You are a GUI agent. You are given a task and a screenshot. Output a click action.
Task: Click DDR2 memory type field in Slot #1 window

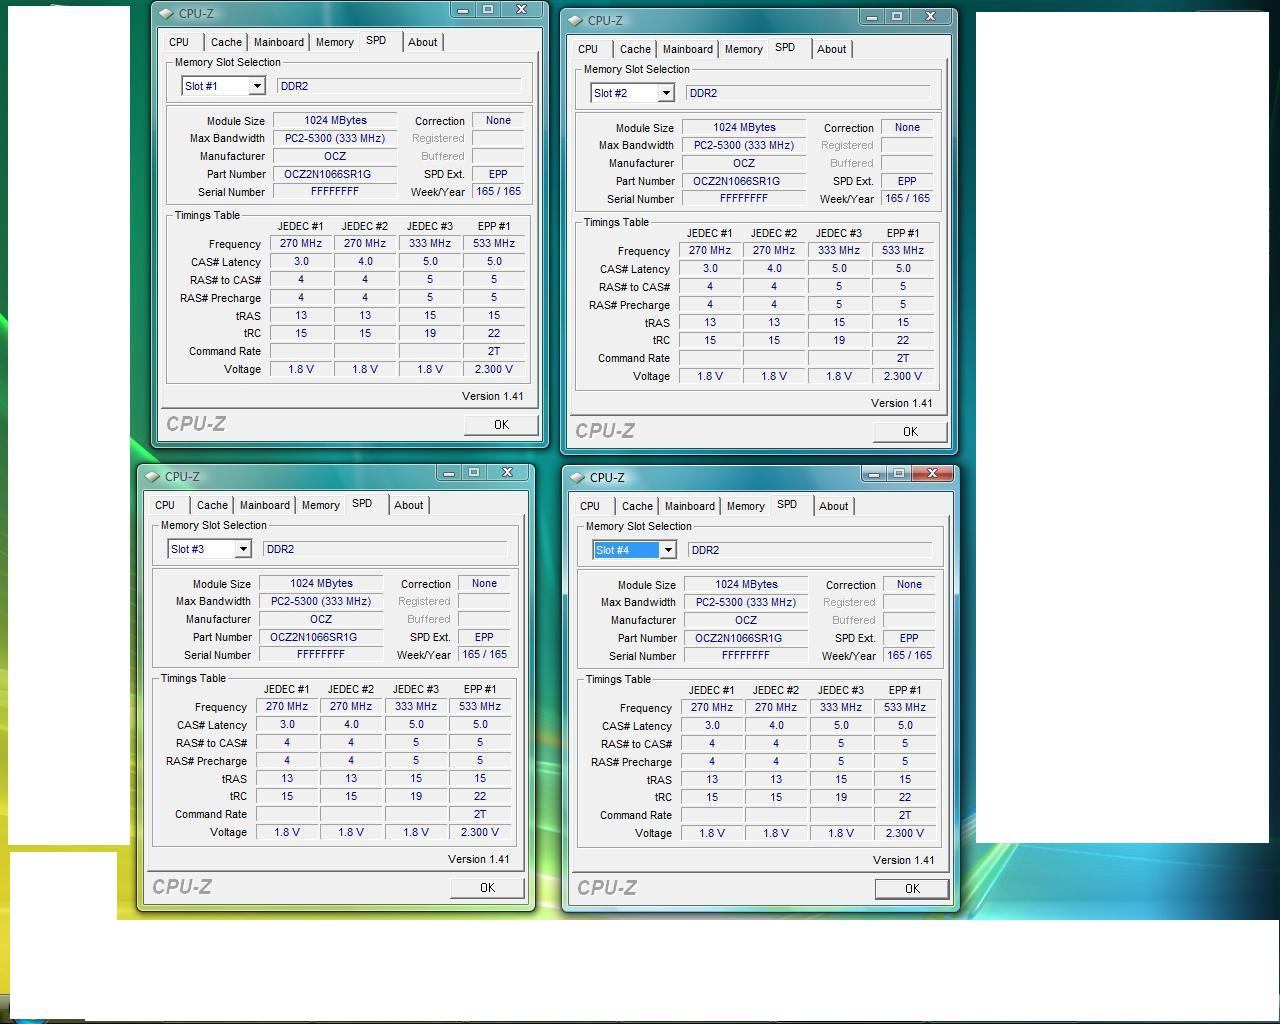pos(399,86)
